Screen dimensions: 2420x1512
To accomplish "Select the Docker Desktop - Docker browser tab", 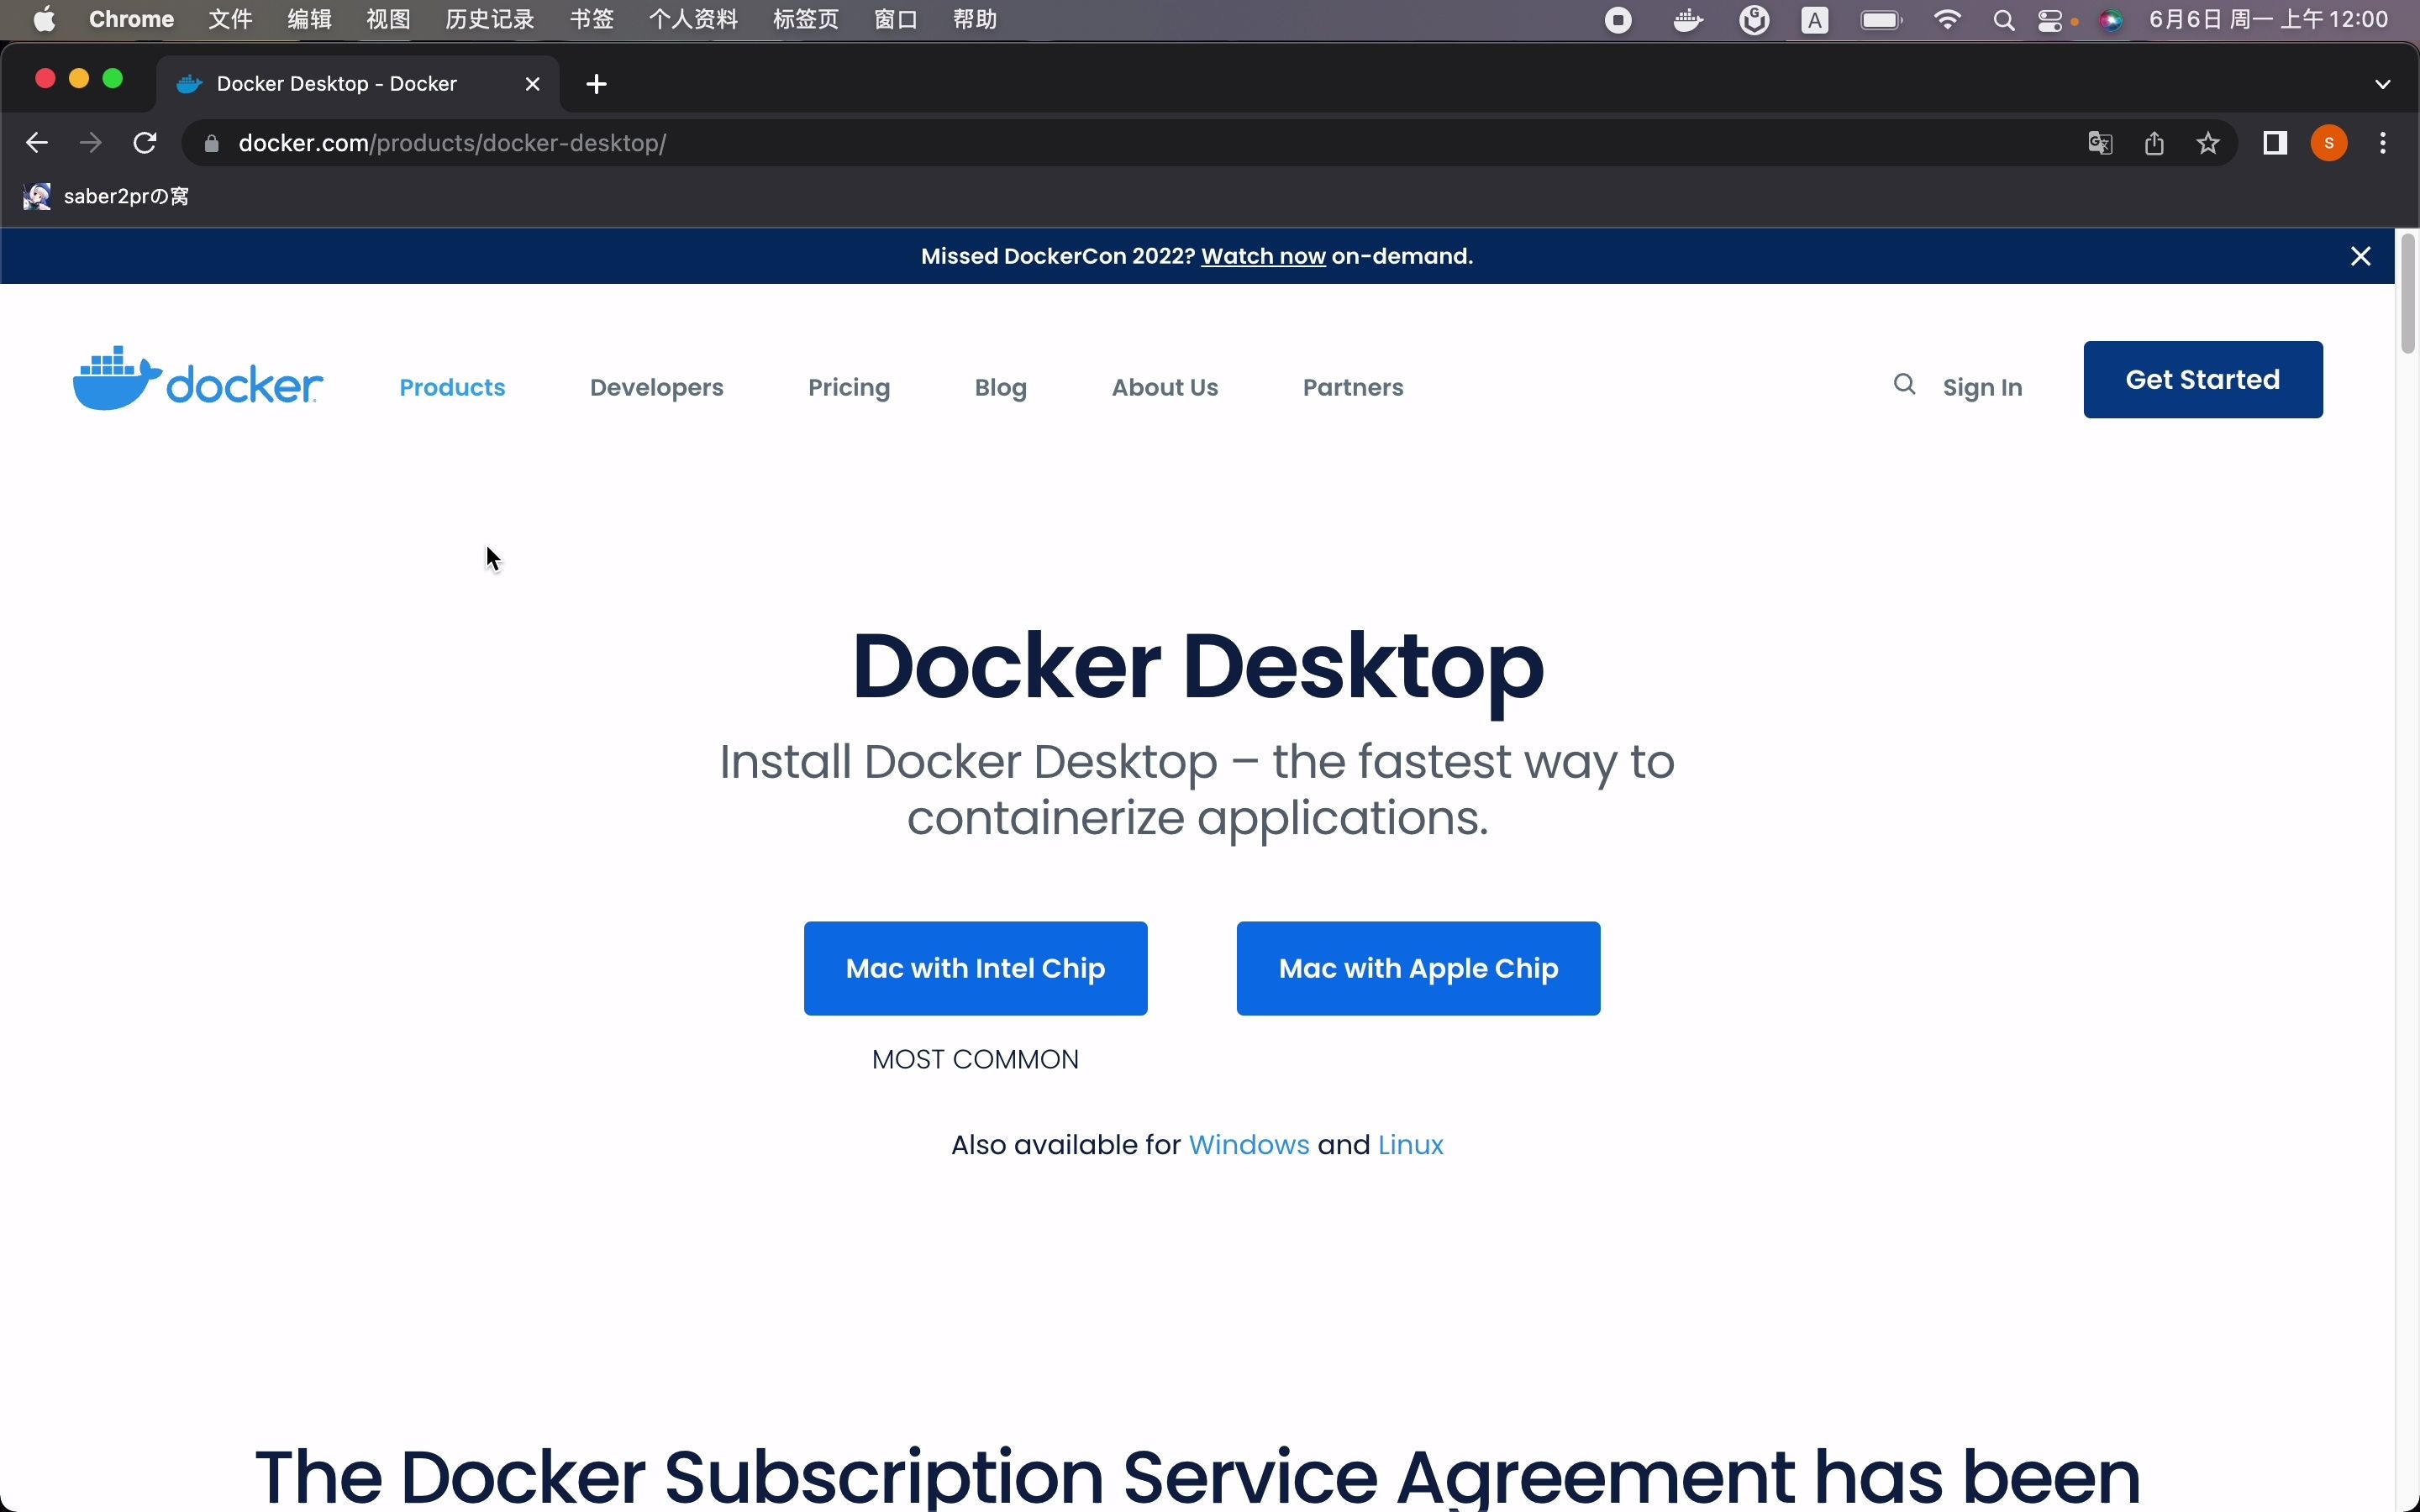I will [335, 84].
